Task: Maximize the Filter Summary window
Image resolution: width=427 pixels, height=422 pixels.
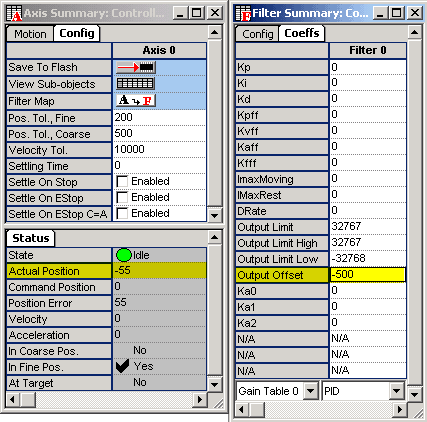Action: click(x=397, y=13)
